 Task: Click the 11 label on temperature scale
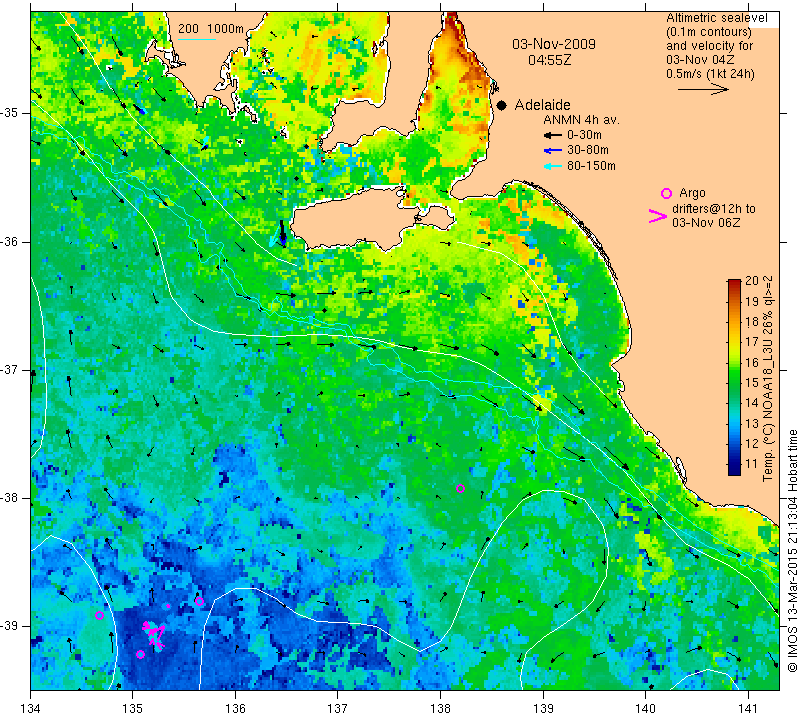click(752, 464)
